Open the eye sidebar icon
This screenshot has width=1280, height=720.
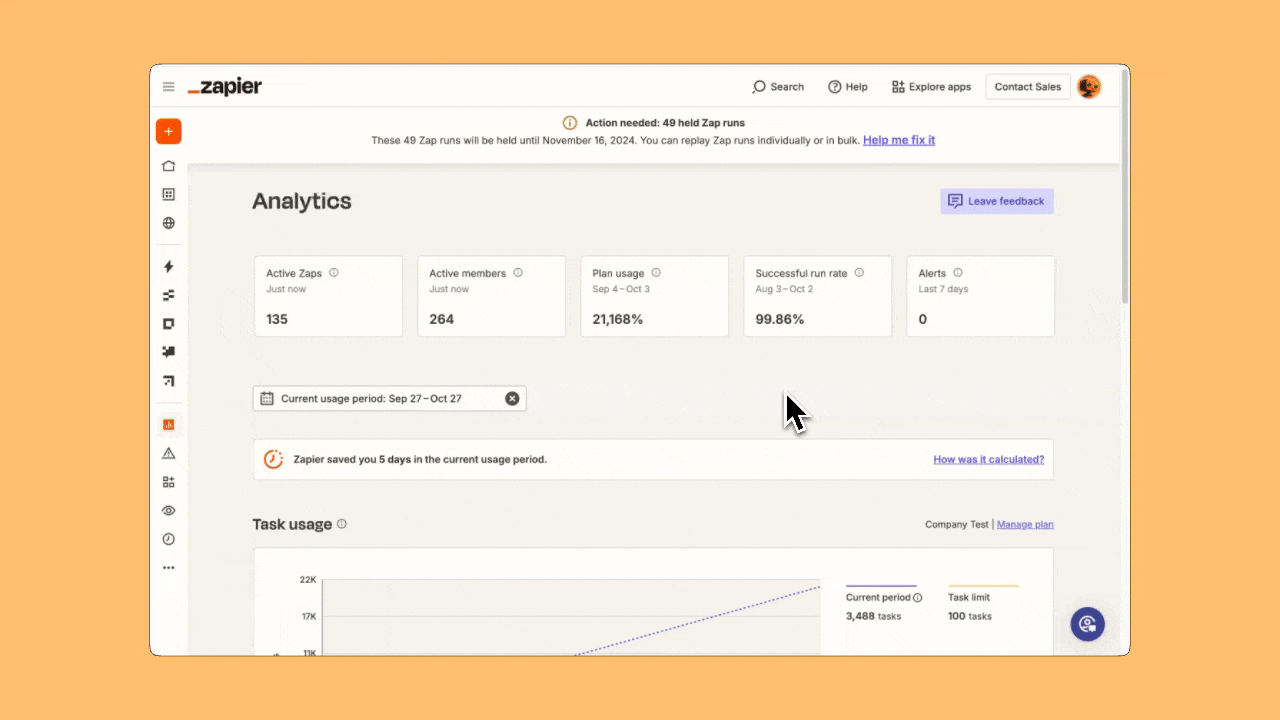pyautogui.click(x=168, y=510)
